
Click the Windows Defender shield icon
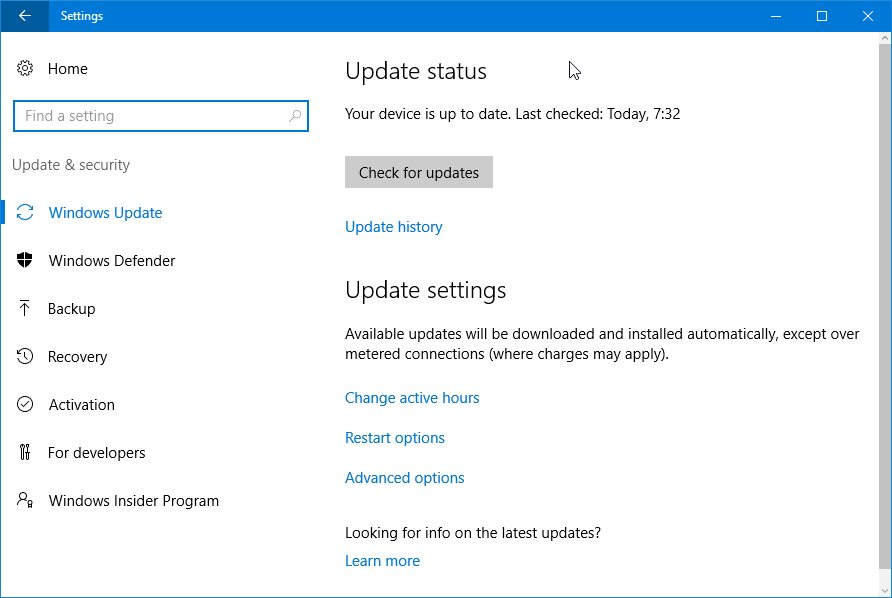click(x=24, y=260)
